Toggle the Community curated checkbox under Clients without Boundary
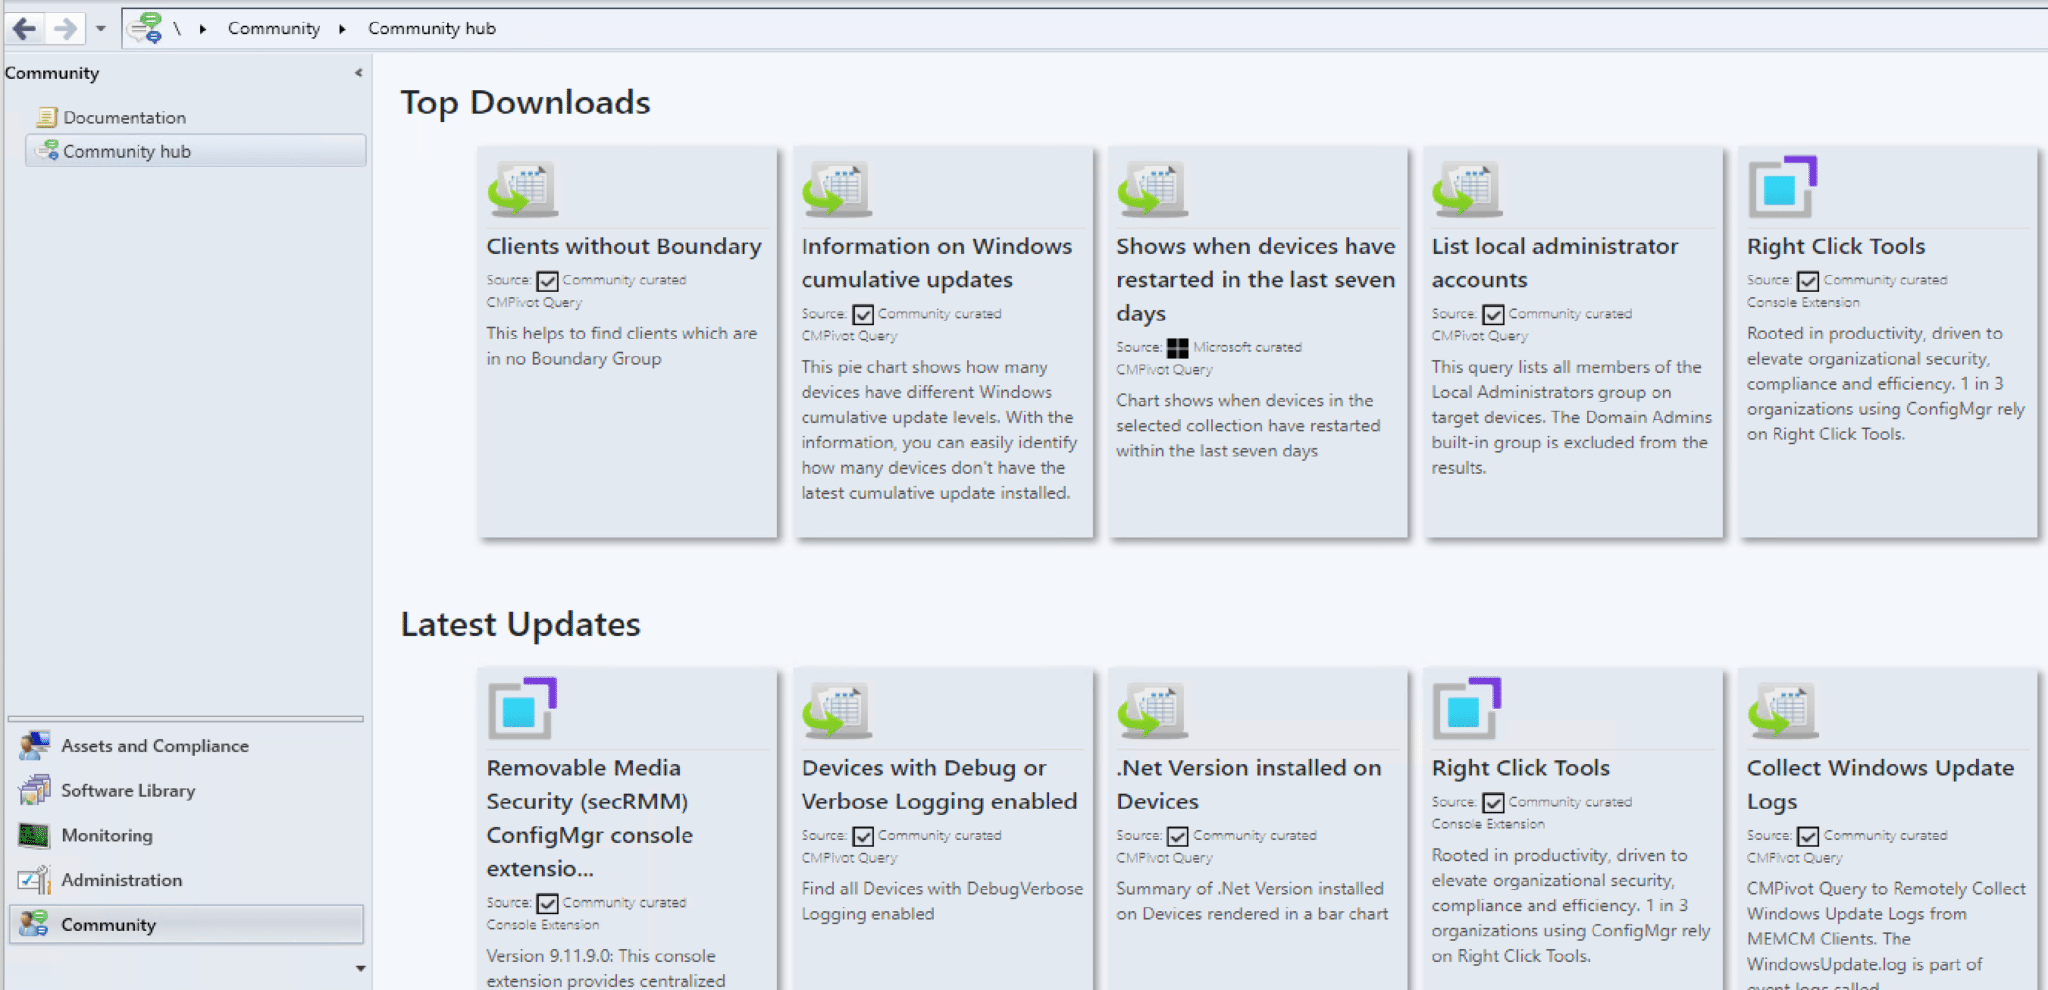 click(547, 281)
